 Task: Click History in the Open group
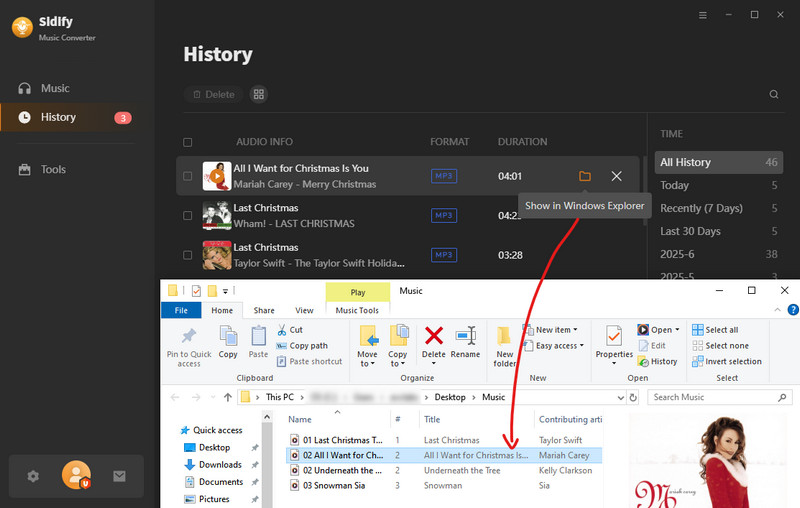tap(658, 362)
